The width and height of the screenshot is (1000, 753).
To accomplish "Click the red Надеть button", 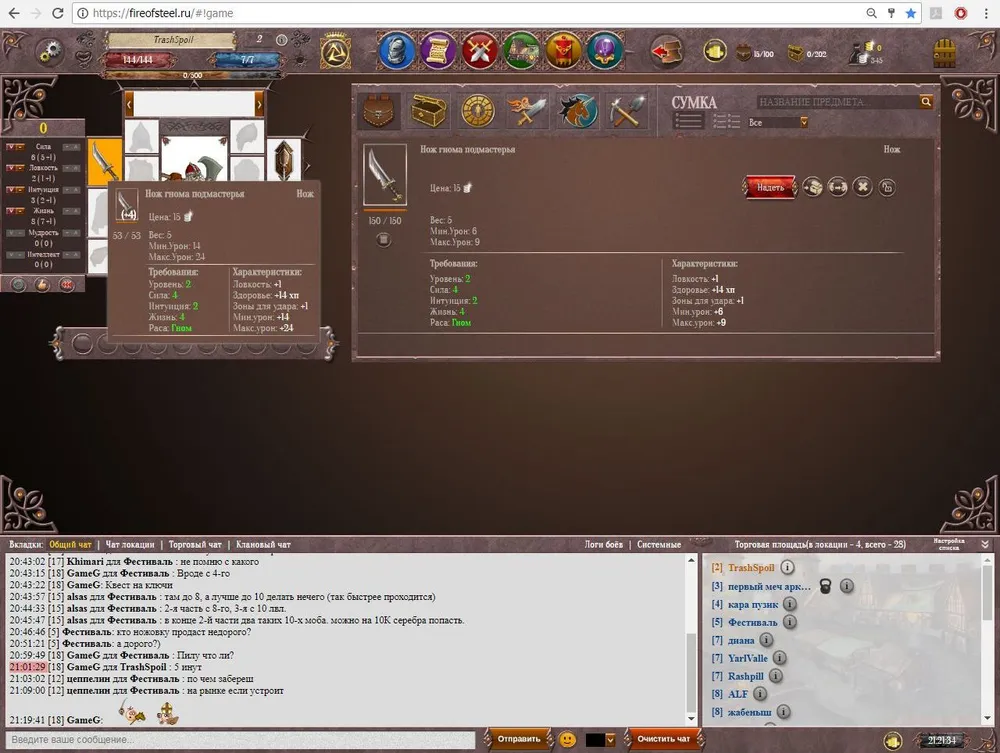I will [770, 187].
